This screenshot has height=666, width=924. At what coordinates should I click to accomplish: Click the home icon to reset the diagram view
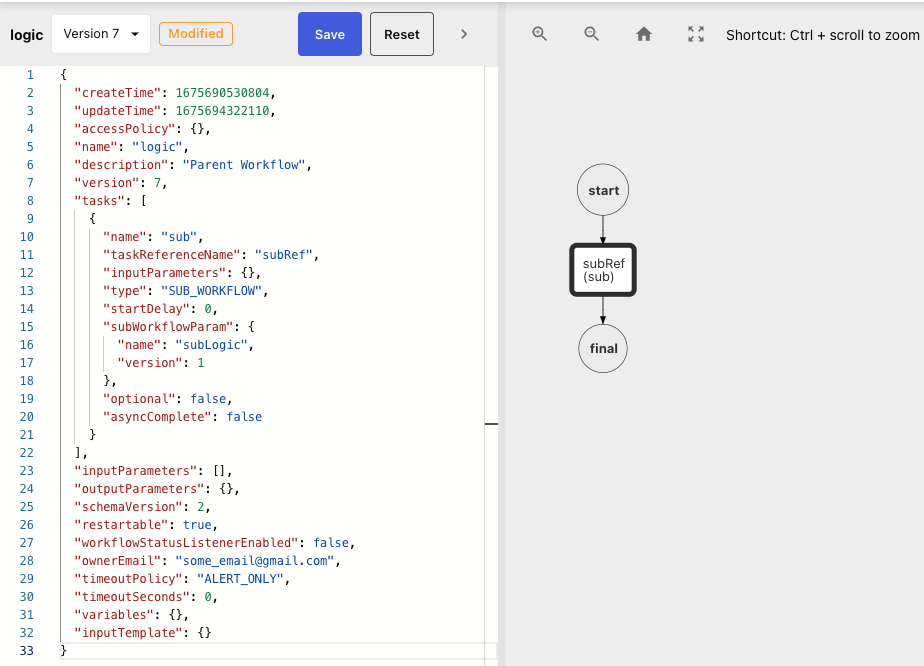[x=643, y=33]
